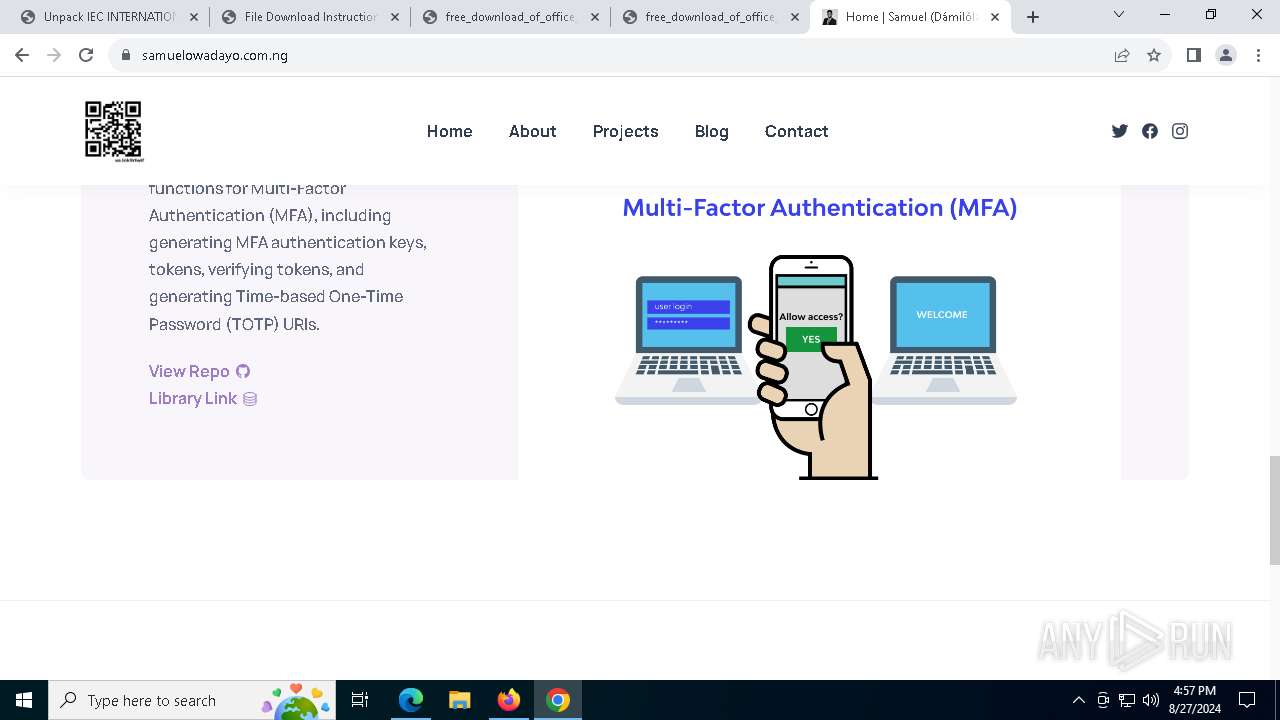Open the Blog nav item
Image resolution: width=1280 pixels, height=720 pixels.
point(711,131)
